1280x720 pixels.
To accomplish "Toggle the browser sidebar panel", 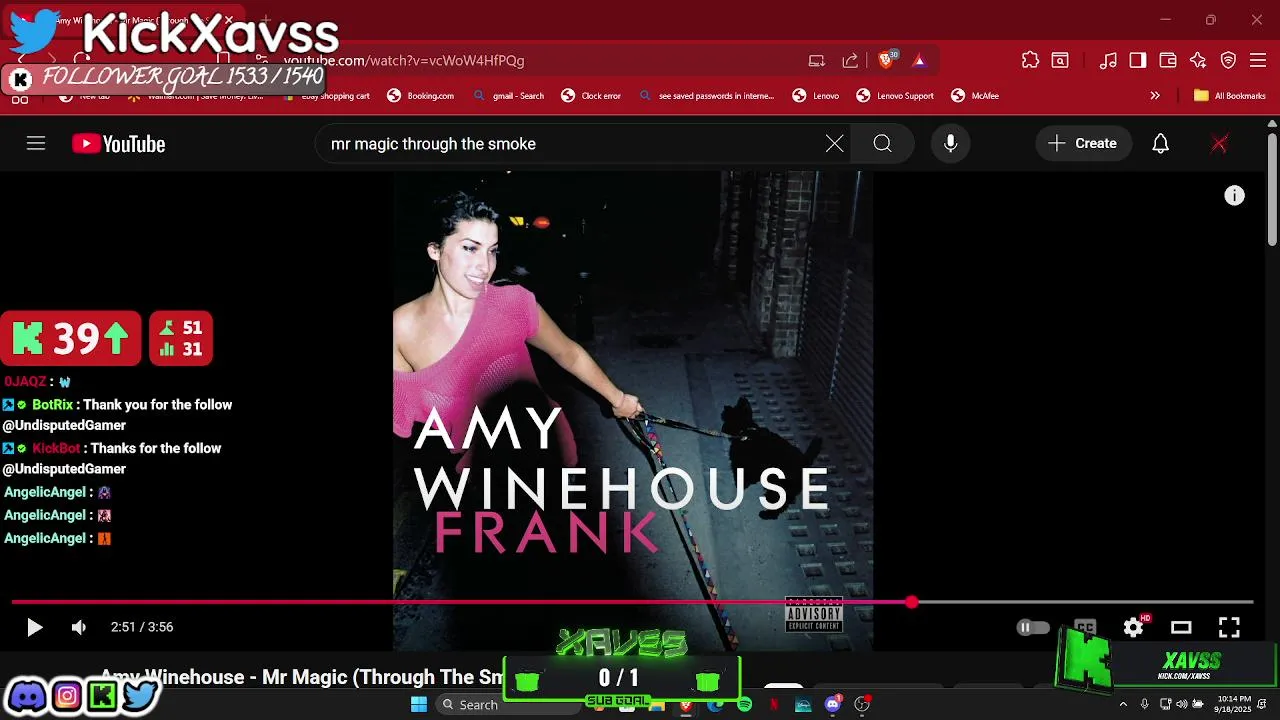I will click(x=1138, y=61).
